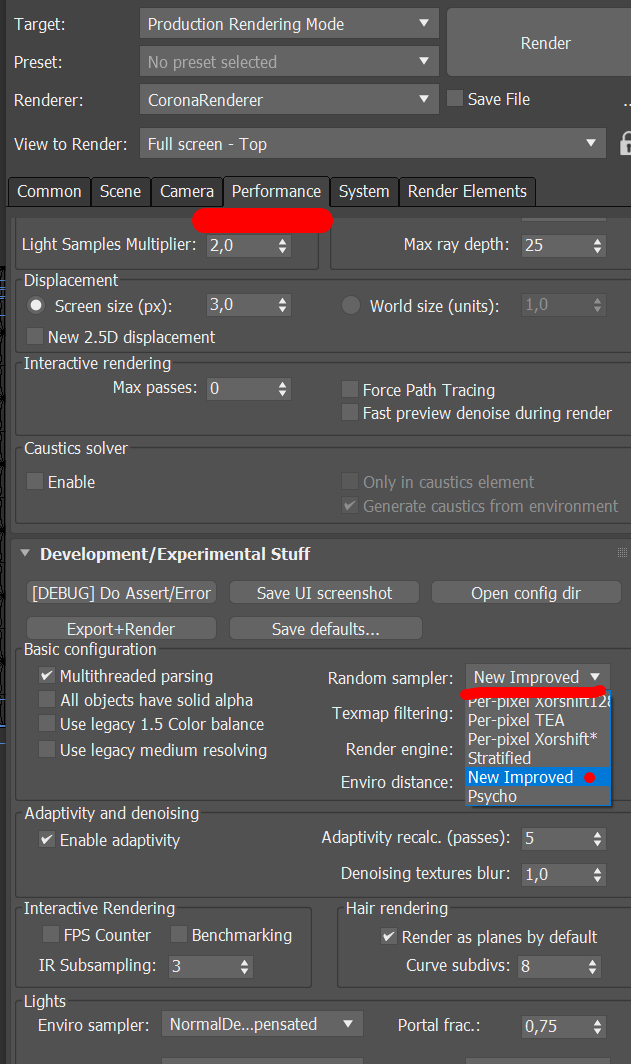Click the Denoising textures blur field
The image size is (631, 1064).
pyautogui.click(x=555, y=874)
